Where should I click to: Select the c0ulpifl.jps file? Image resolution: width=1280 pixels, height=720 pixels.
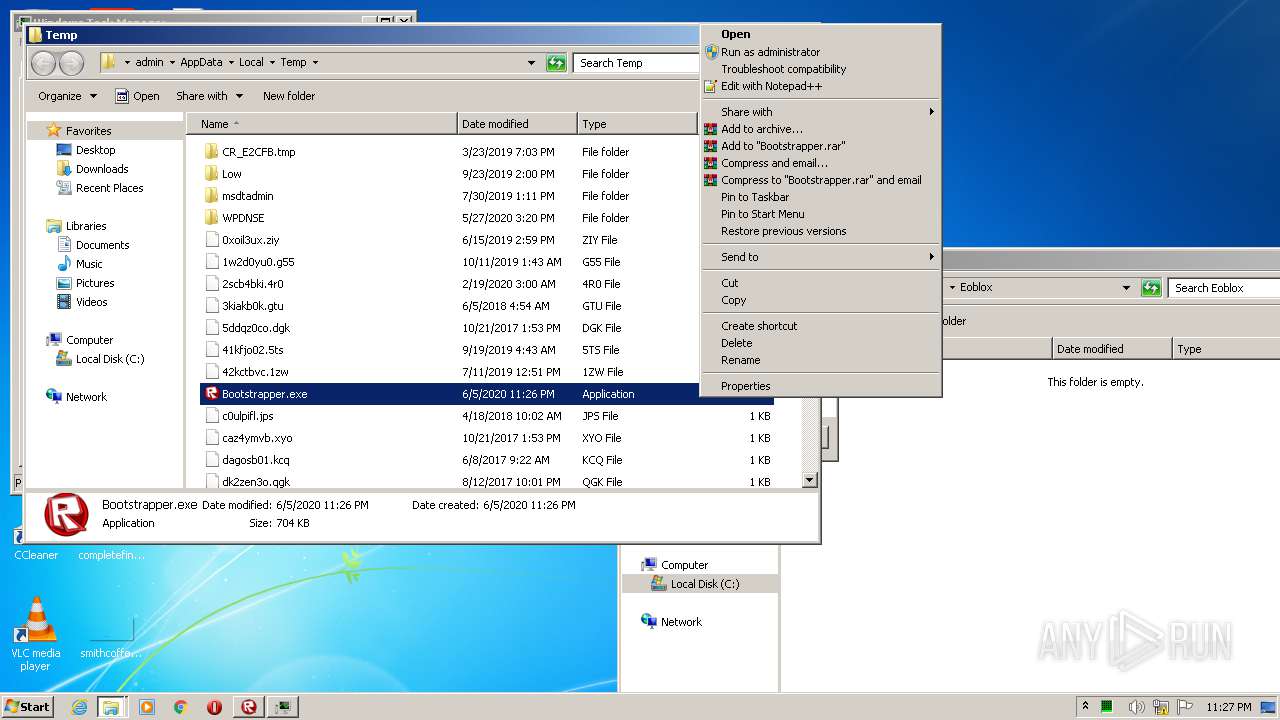247,416
